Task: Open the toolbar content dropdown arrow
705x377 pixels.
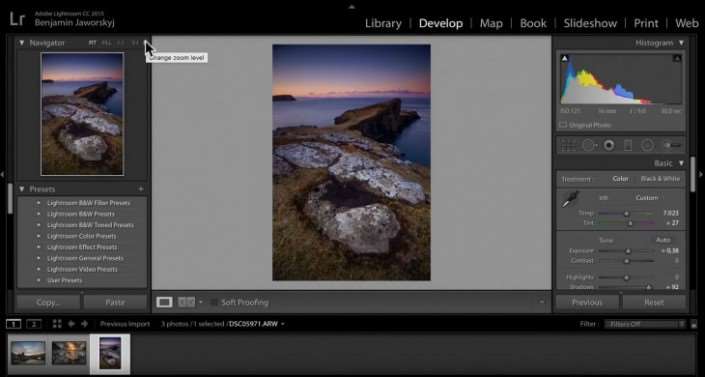Action: 542,302
